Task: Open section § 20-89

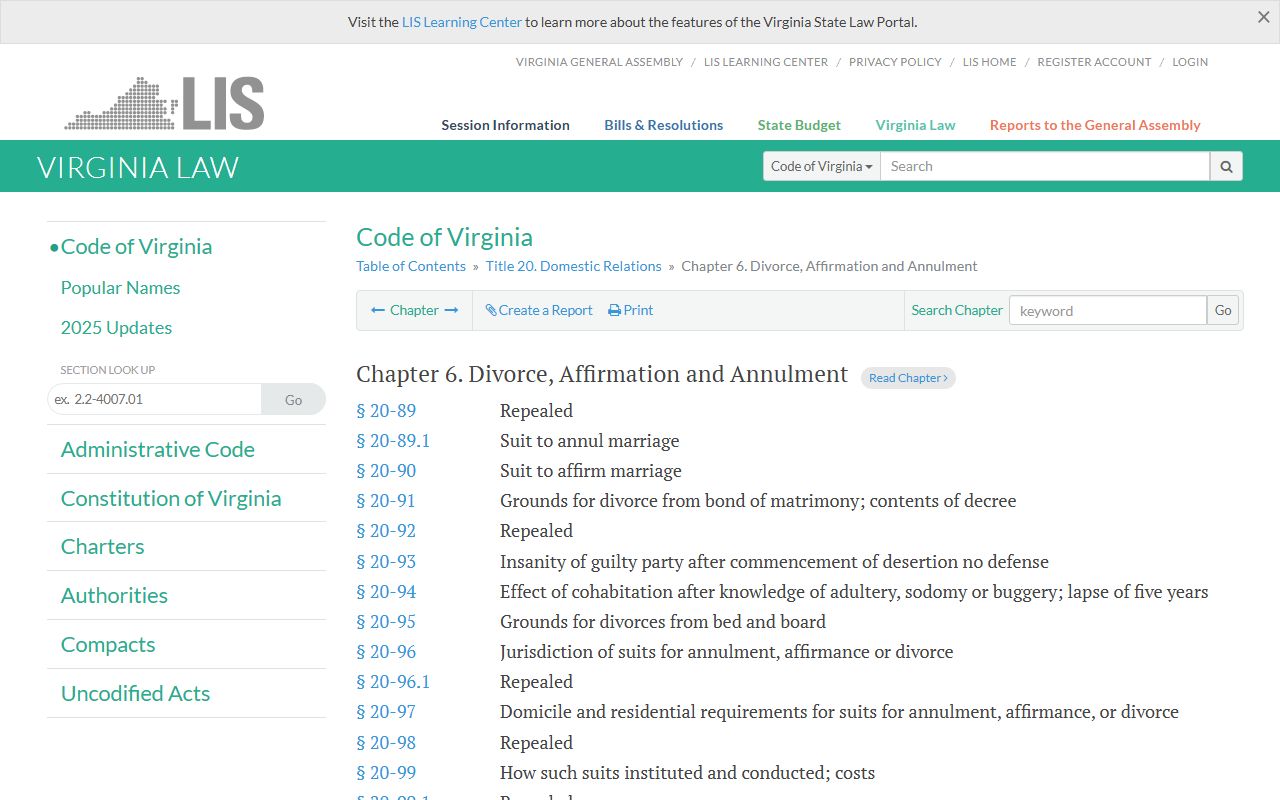Action: pyautogui.click(x=386, y=411)
